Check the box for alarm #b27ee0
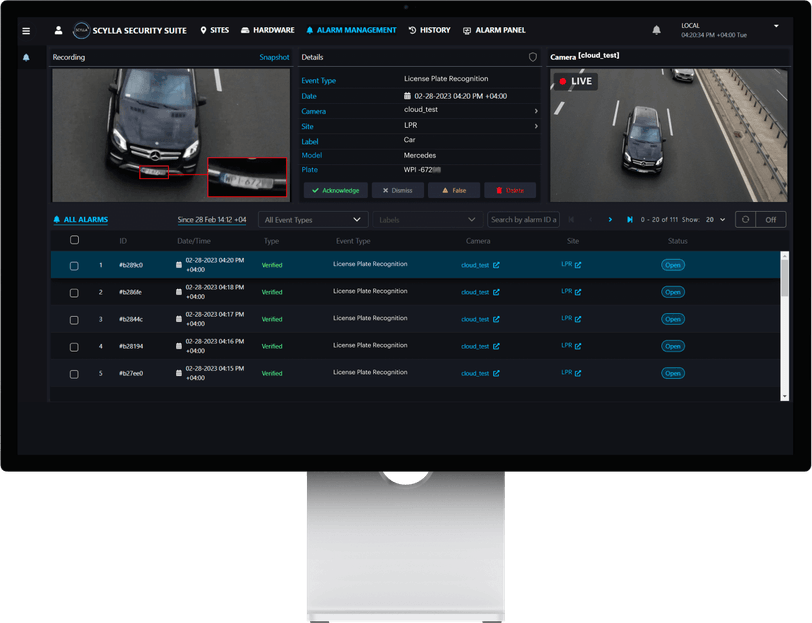This screenshot has height=623, width=812. coord(74,374)
